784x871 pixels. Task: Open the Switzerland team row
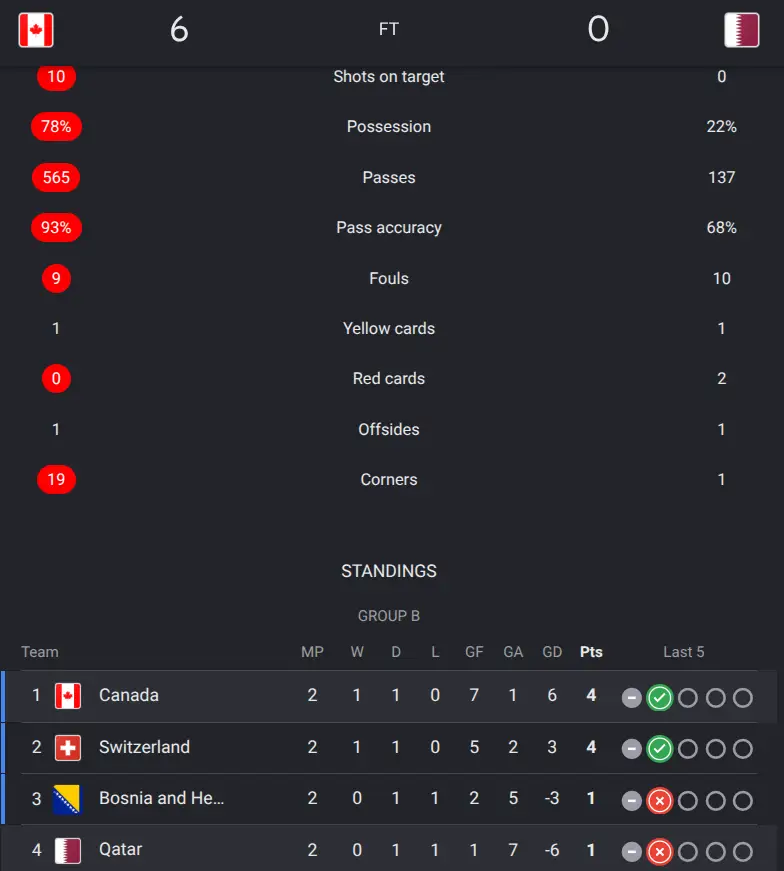coord(389,748)
